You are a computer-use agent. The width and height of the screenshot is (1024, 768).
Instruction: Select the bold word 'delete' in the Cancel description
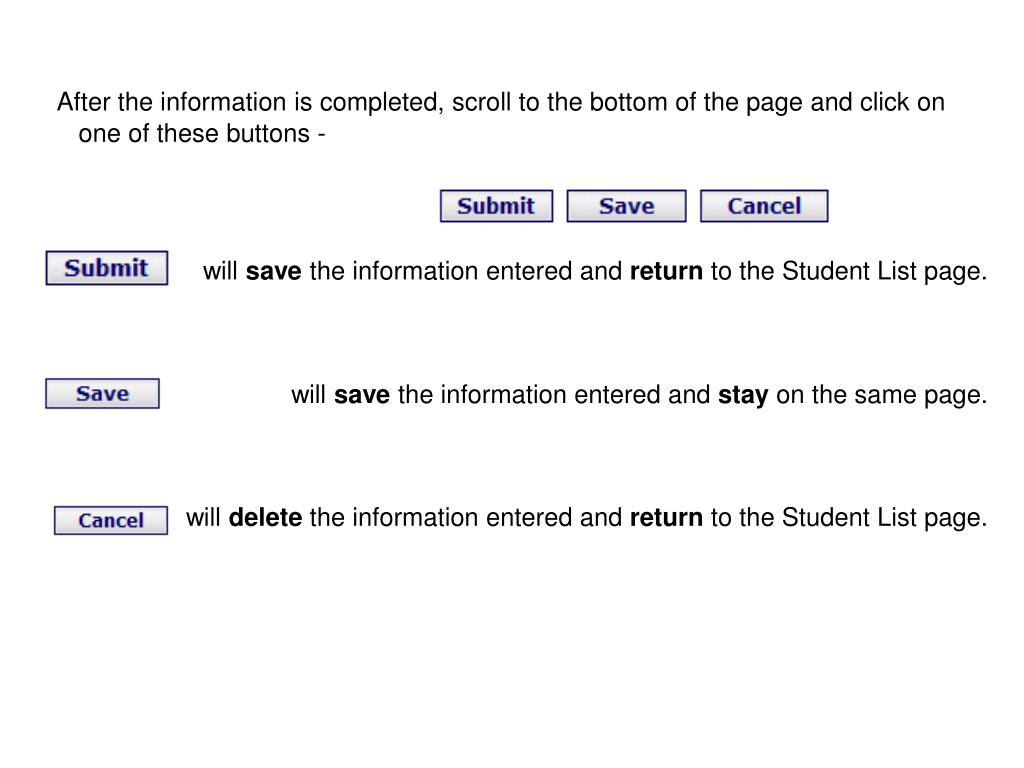click(265, 518)
